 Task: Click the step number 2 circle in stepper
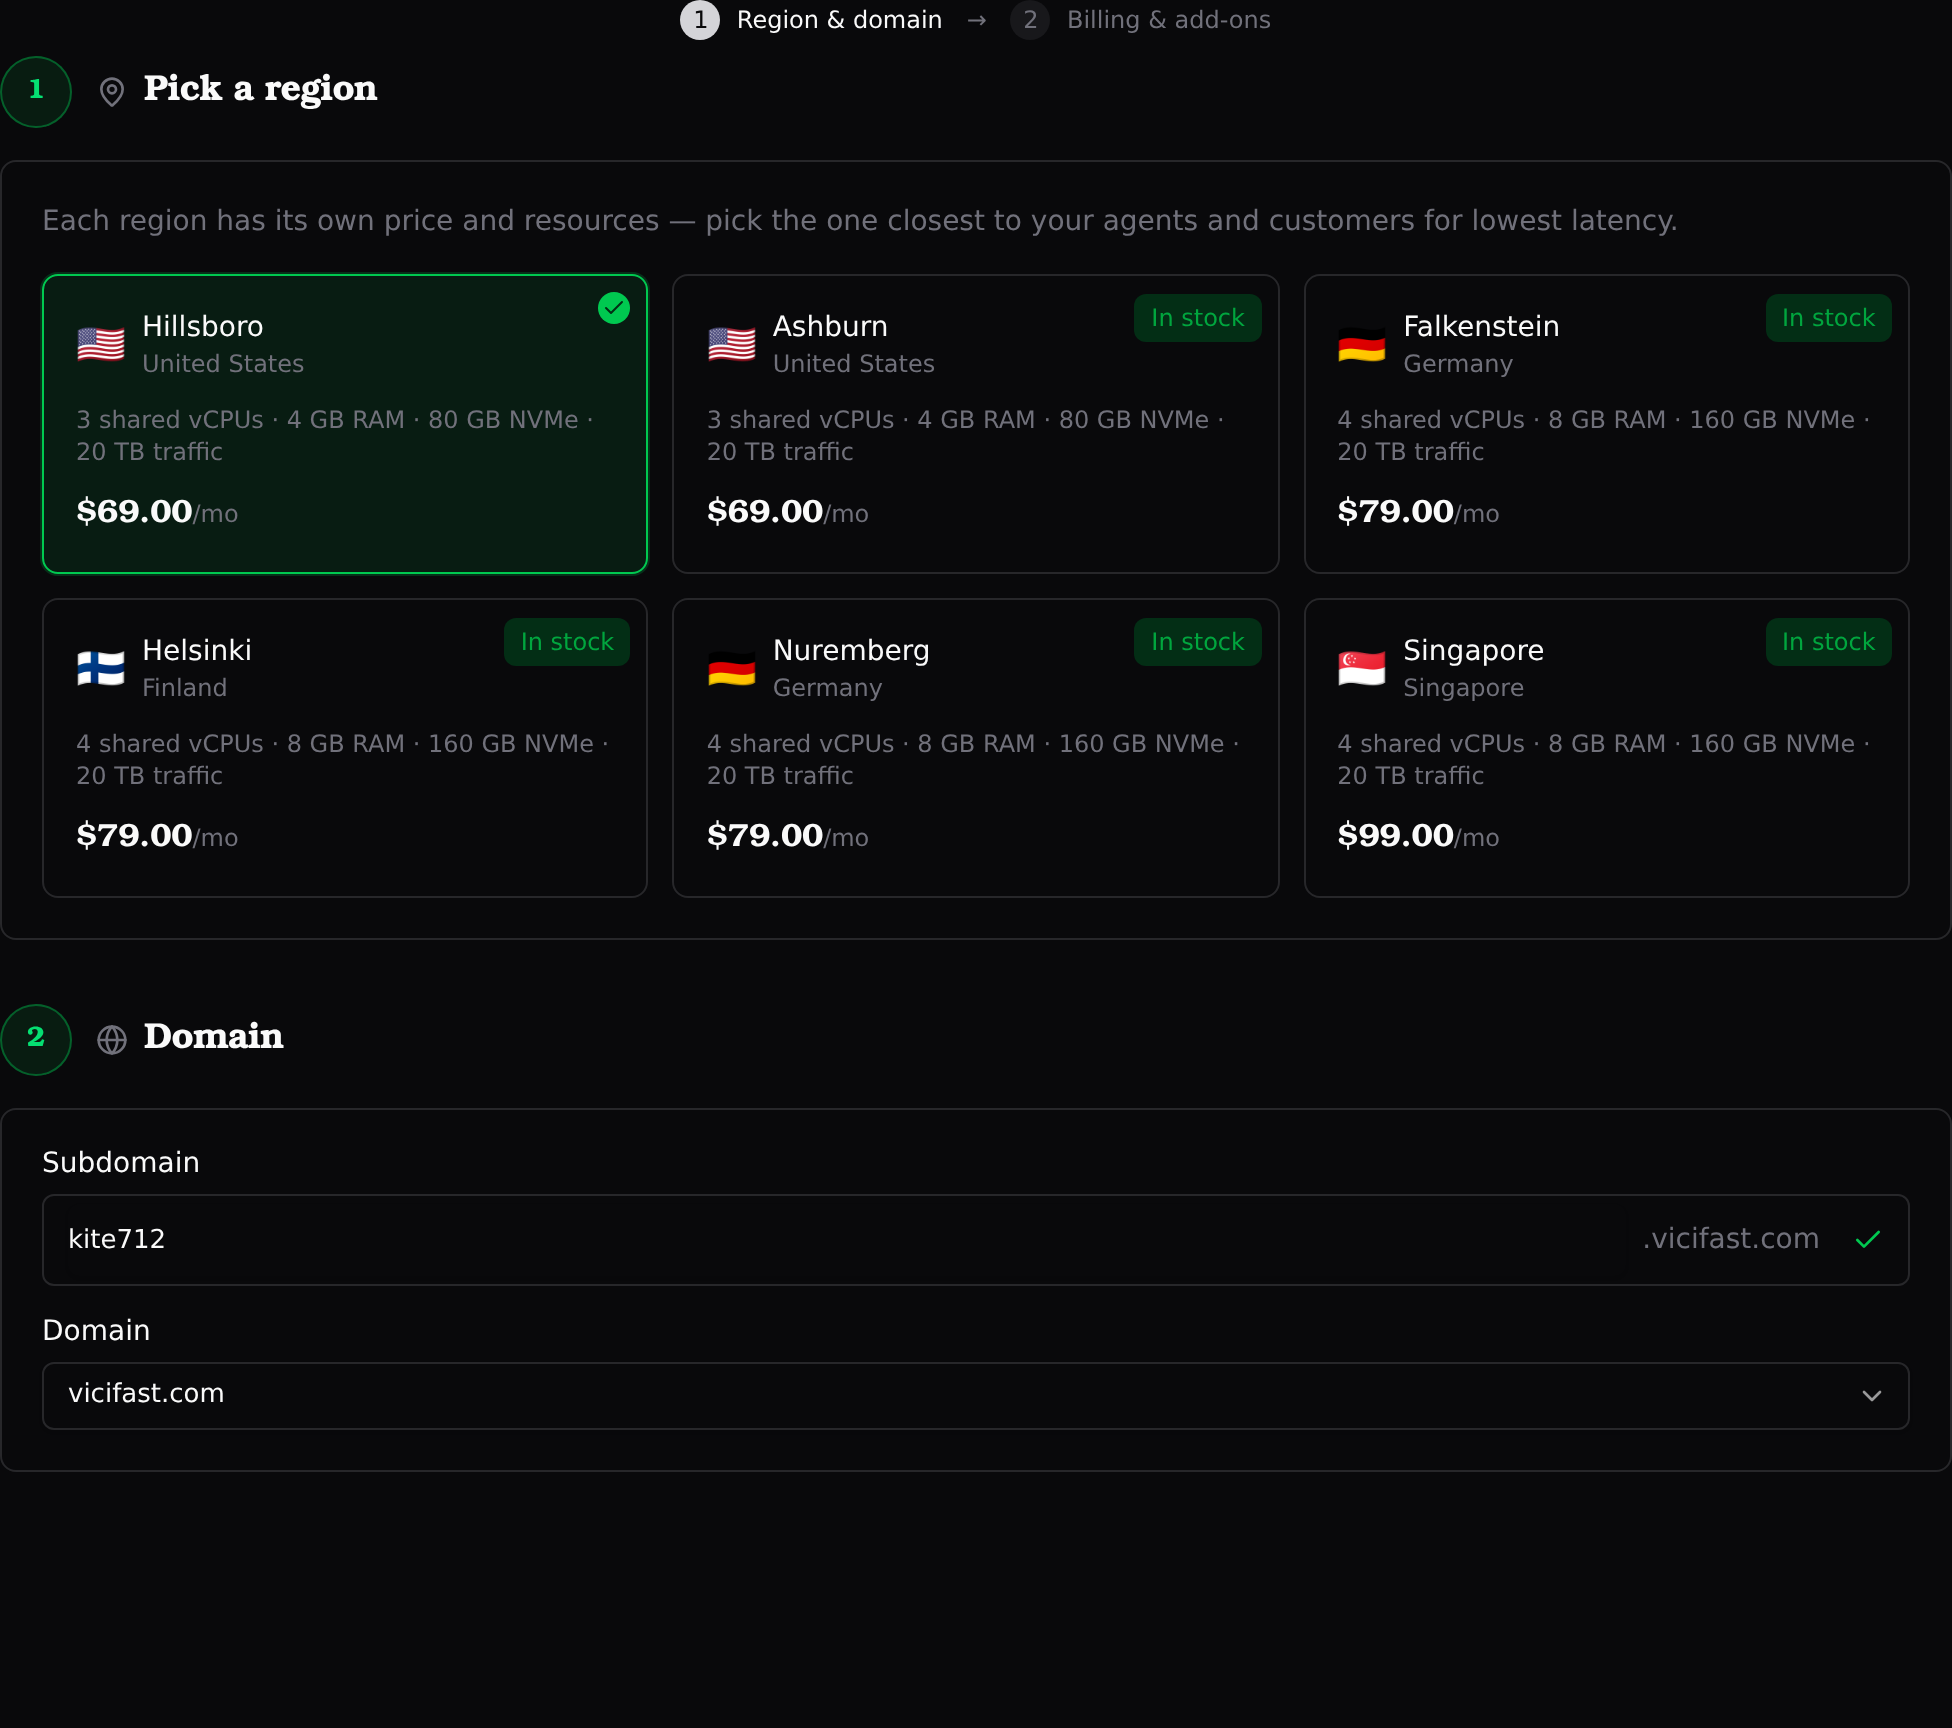point(1030,20)
